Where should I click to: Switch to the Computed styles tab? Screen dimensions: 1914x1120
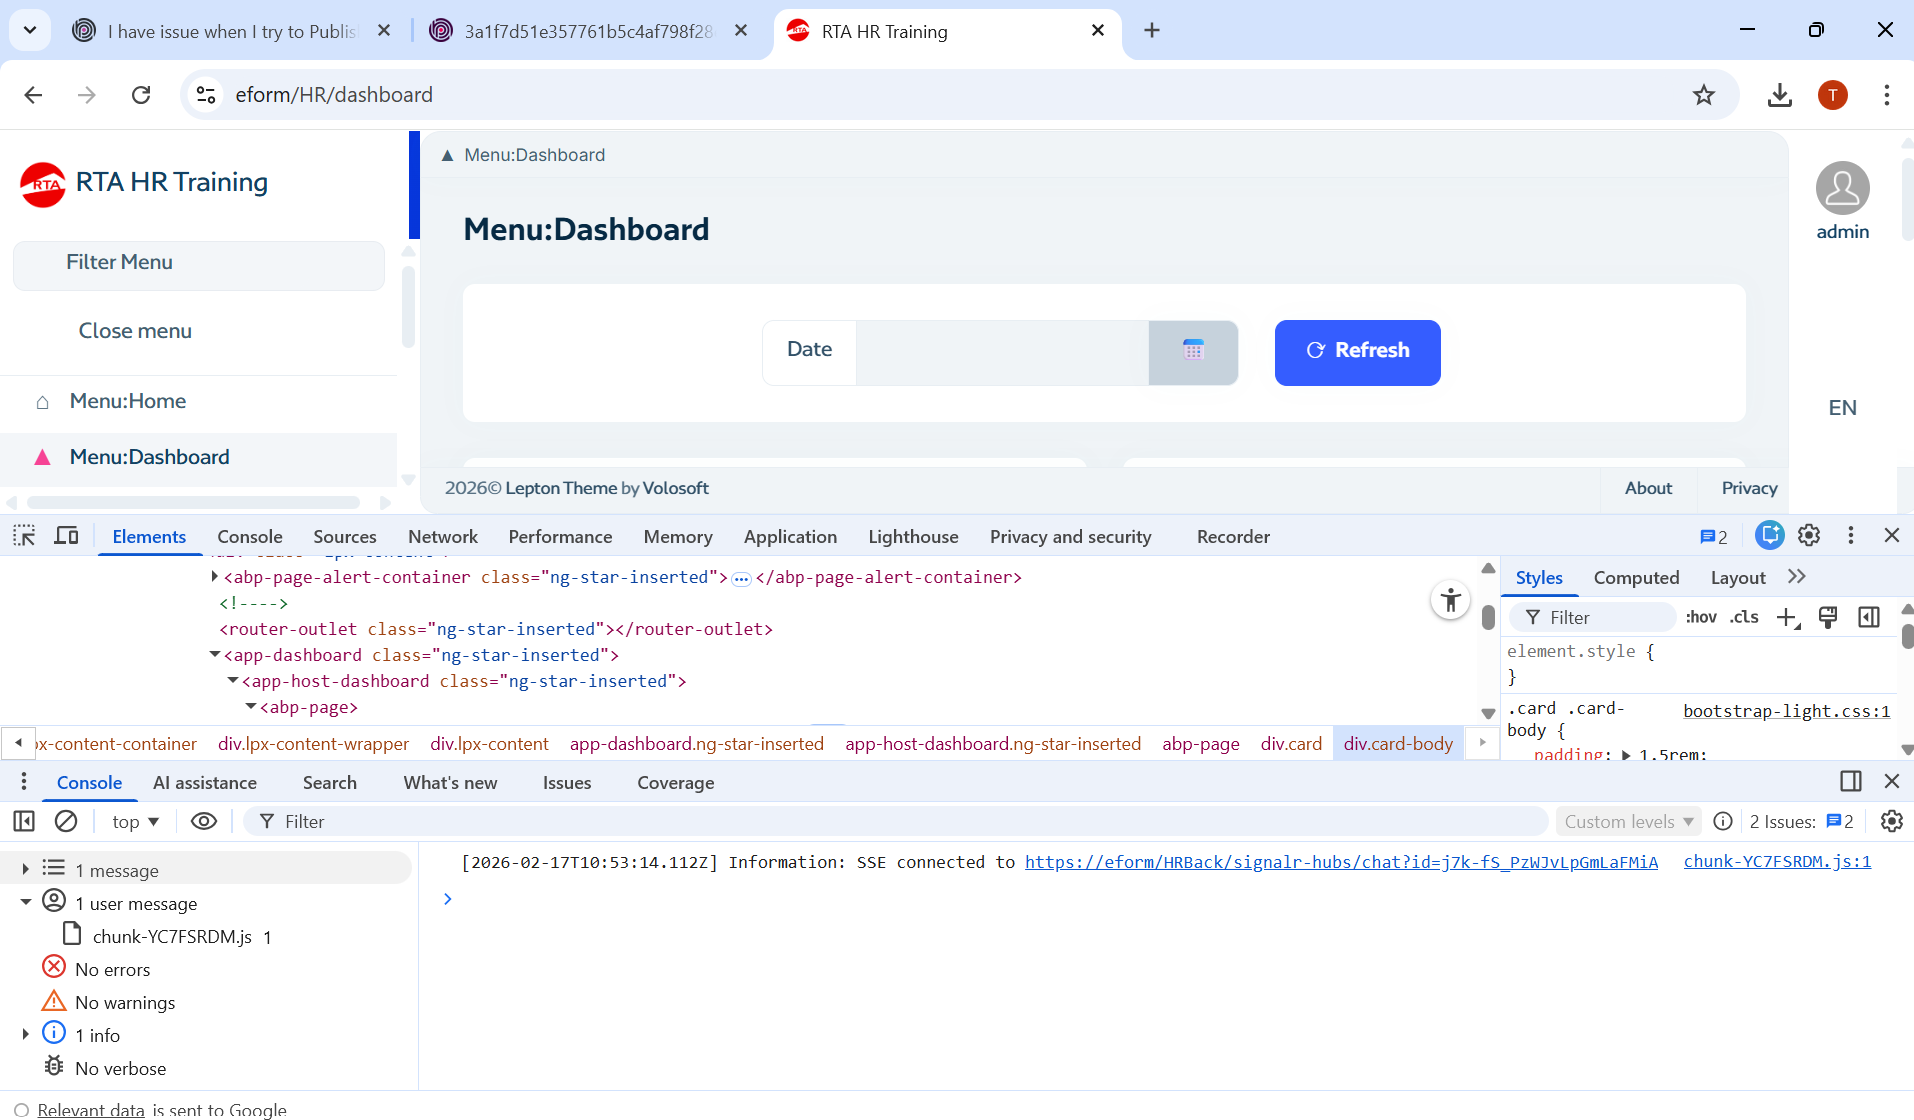pos(1636,578)
